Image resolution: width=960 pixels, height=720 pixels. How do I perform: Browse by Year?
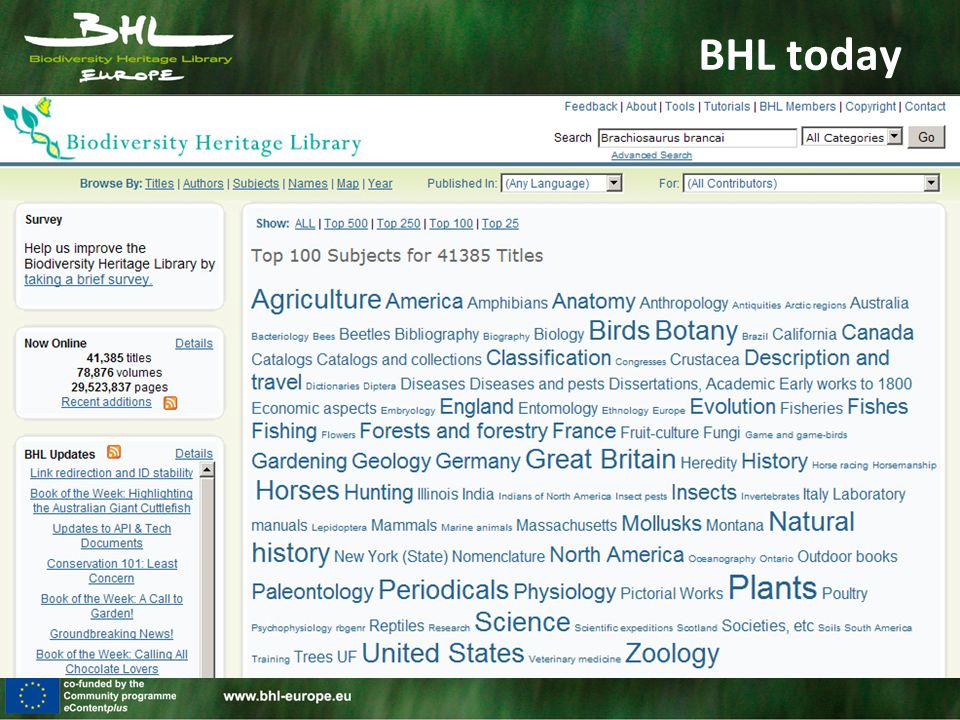point(380,184)
